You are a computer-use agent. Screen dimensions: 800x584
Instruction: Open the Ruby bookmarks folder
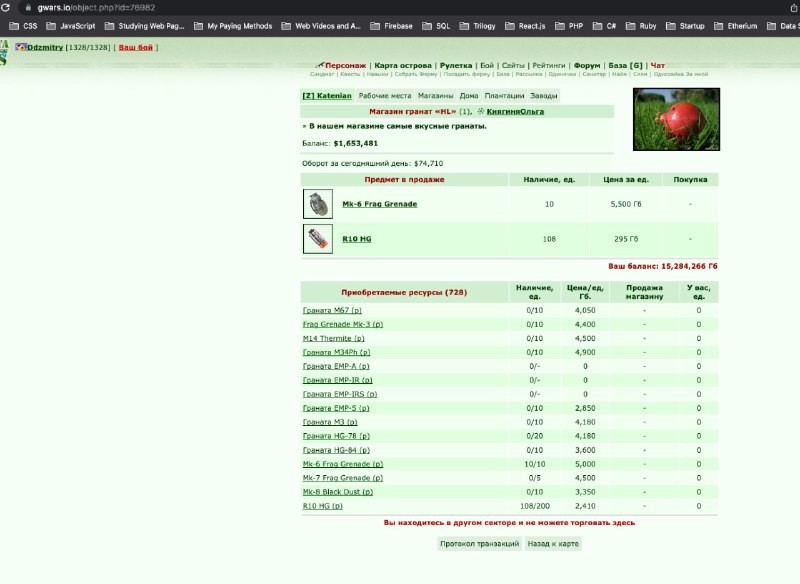click(x=641, y=26)
